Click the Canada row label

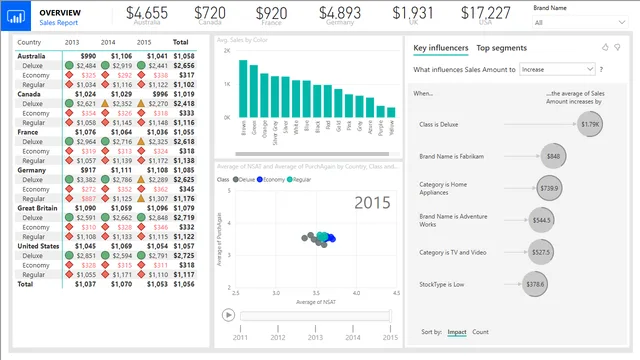click(x=29, y=94)
